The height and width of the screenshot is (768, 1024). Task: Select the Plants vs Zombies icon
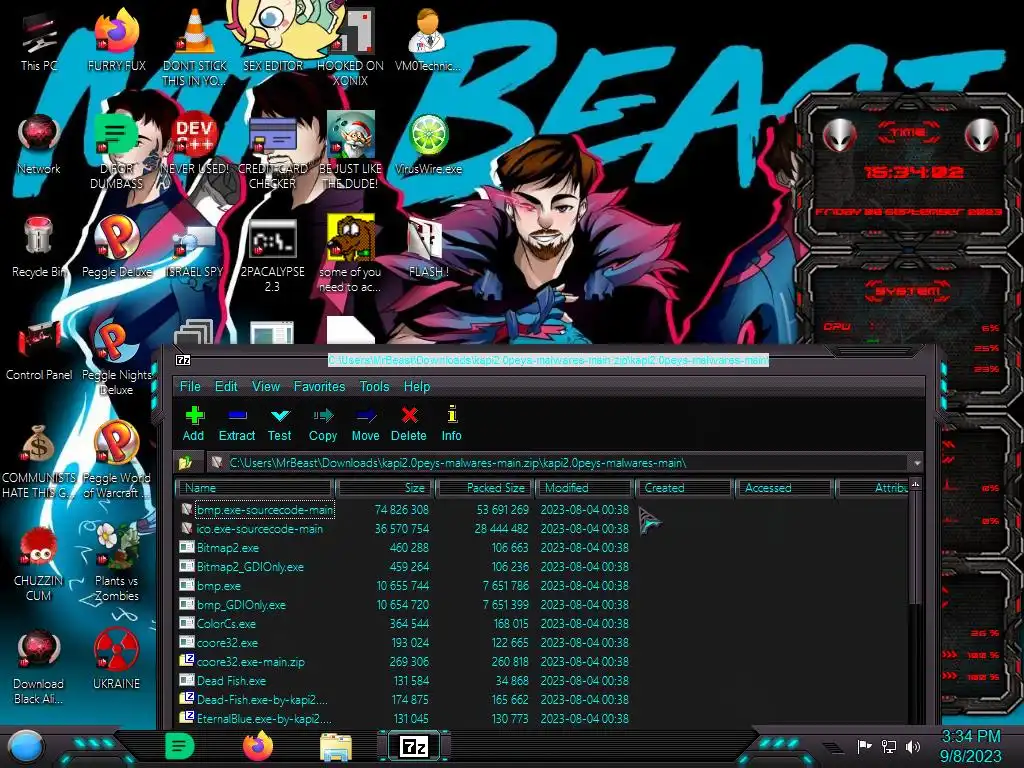[117, 563]
